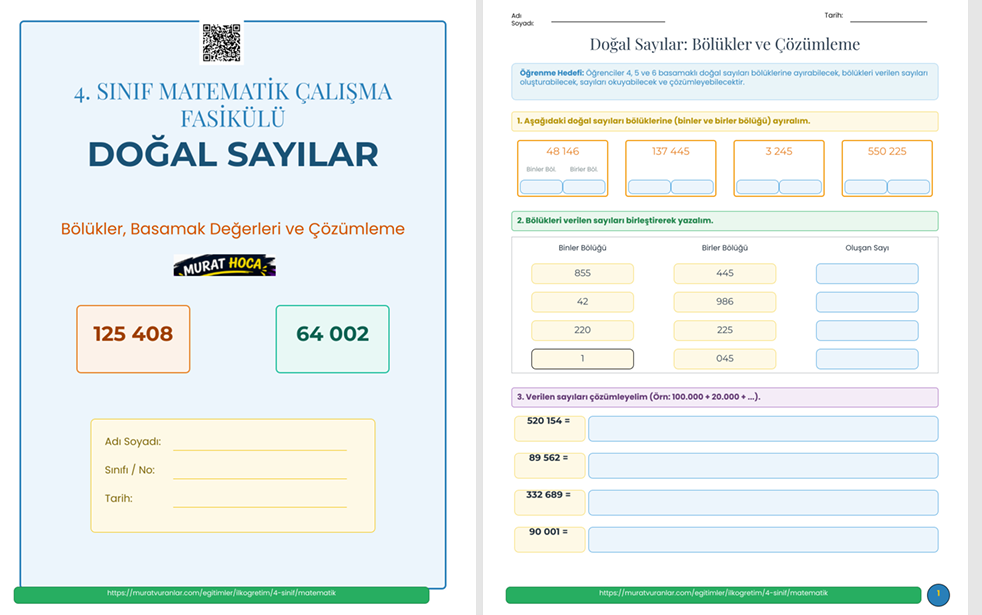Click the Oluşan Sayı box in the 855 row
Viewport: 982px width, 615px height.
(x=866, y=273)
